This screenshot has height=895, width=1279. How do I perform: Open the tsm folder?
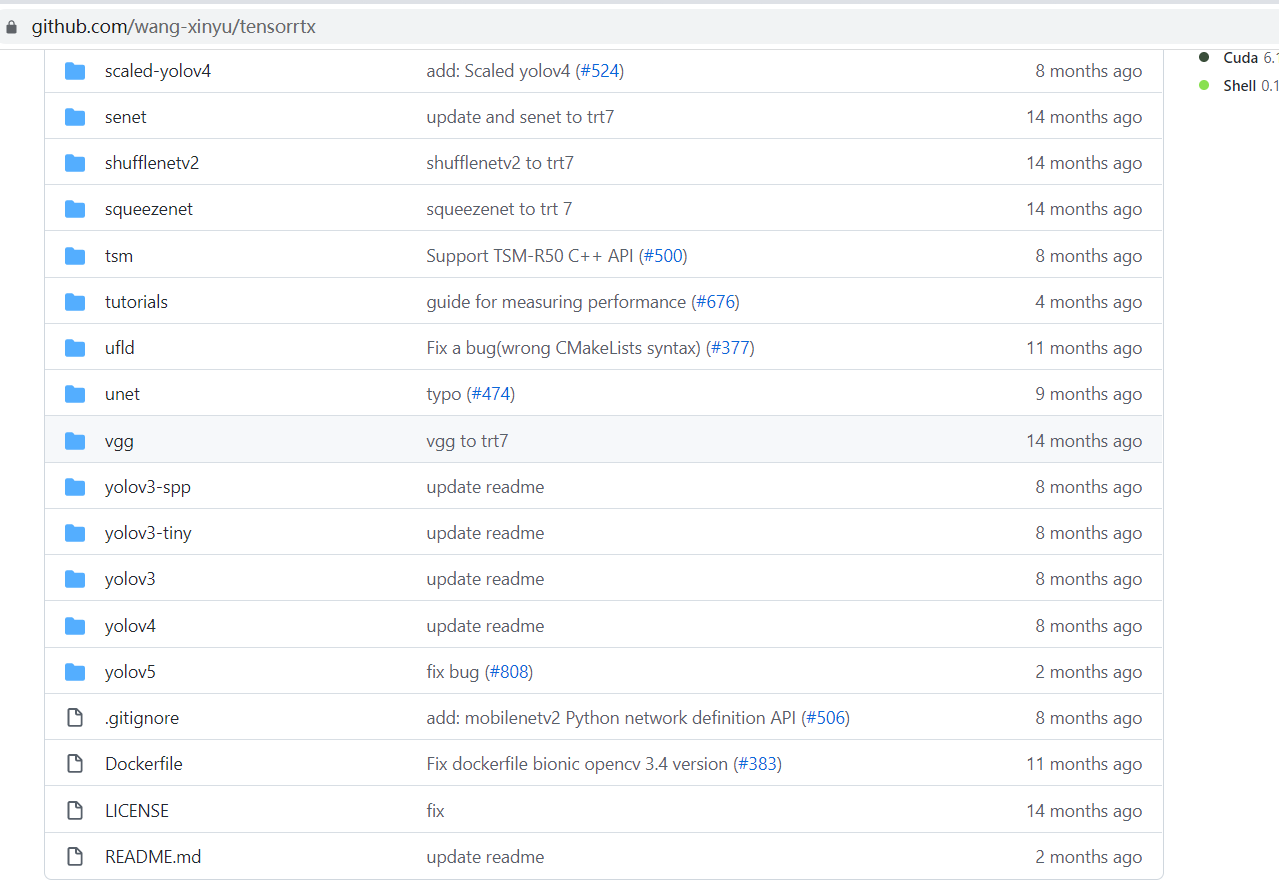pyautogui.click(x=119, y=256)
